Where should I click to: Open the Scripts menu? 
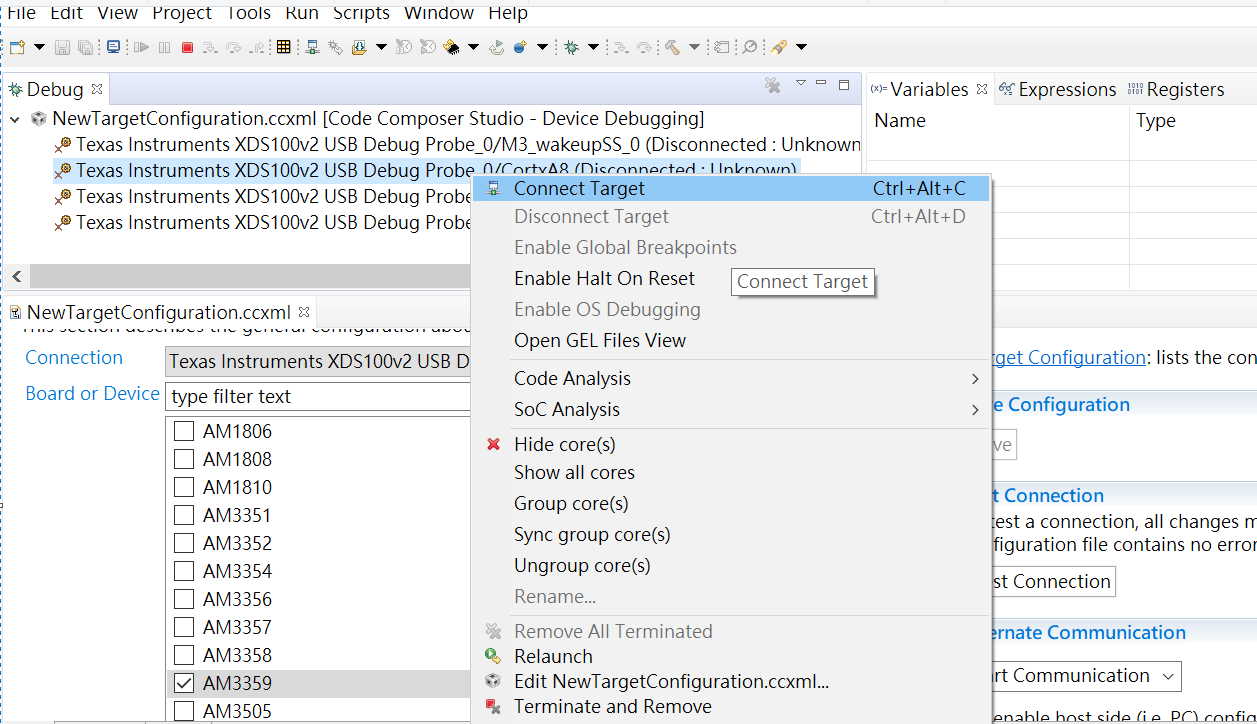(361, 13)
